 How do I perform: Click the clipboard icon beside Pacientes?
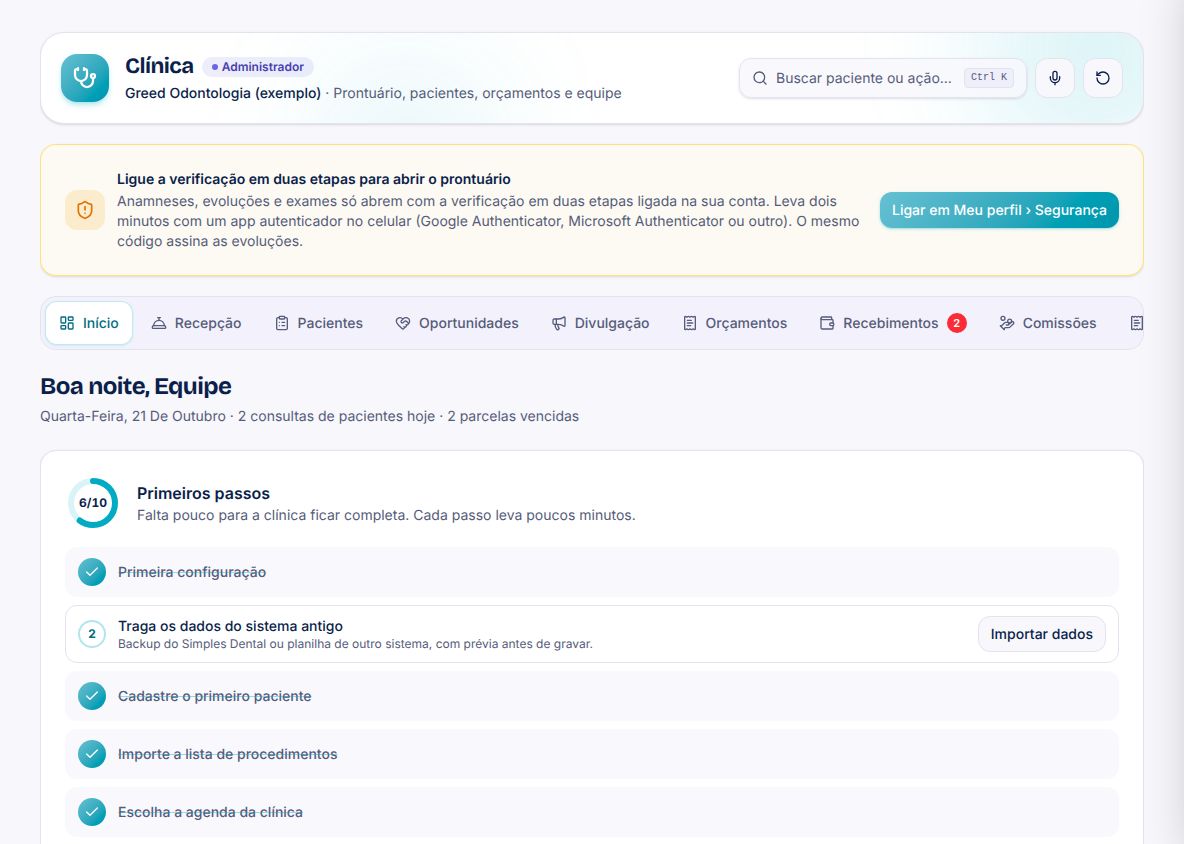pyautogui.click(x=282, y=323)
